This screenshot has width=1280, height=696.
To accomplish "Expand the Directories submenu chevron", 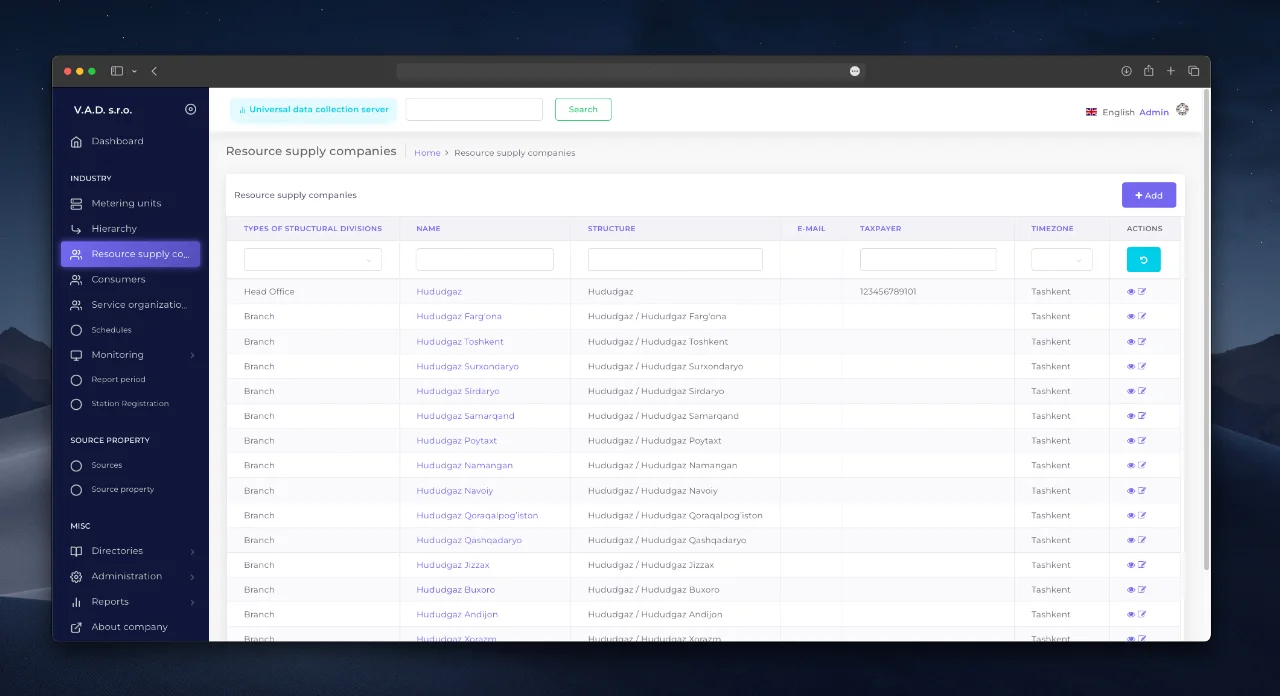I will pyautogui.click(x=192, y=552).
